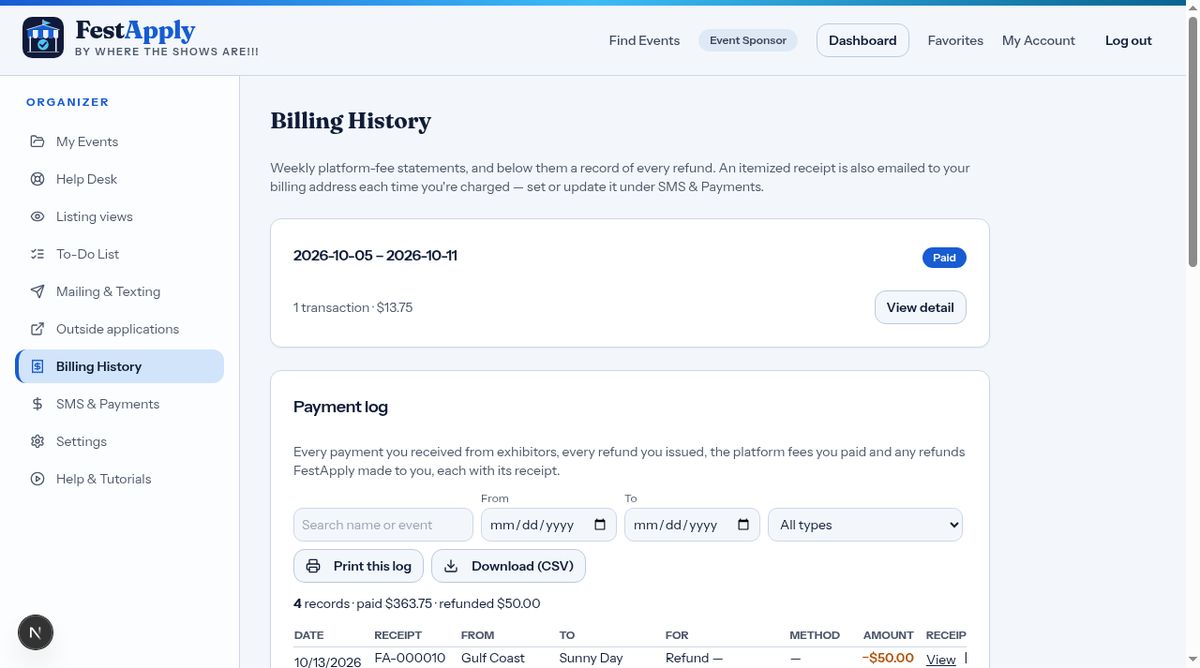Open To-Do List checklist icon in sidebar
The width and height of the screenshot is (1200, 668).
click(37, 254)
